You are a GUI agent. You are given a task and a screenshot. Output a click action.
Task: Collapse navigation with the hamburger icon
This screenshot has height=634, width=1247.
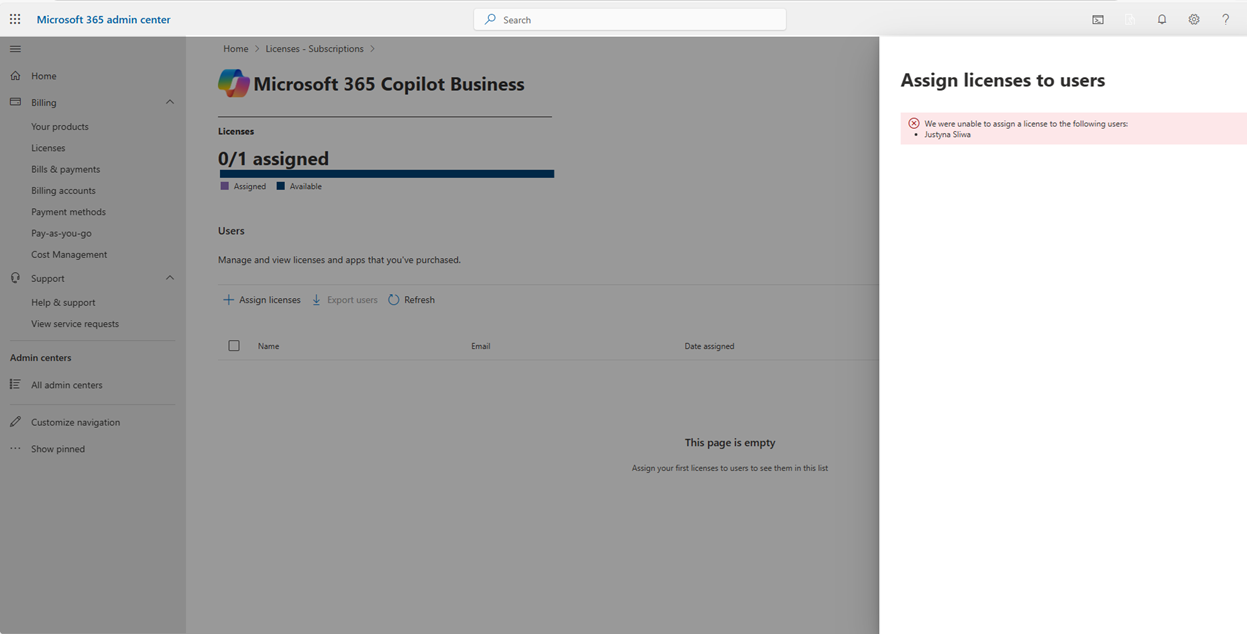[x=15, y=49]
